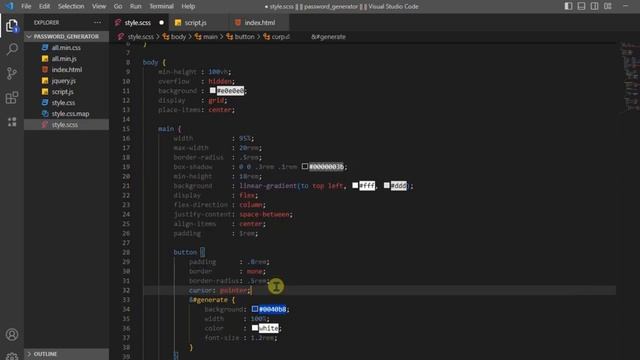Image resolution: width=640 pixels, height=360 pixels.
Task: Open color swatch for #ddd in gradient
Action: [x=387, y=186]
